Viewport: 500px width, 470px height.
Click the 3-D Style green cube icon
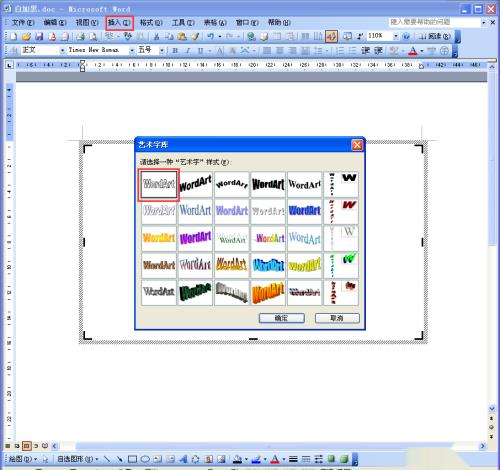[x=344, y=459]
